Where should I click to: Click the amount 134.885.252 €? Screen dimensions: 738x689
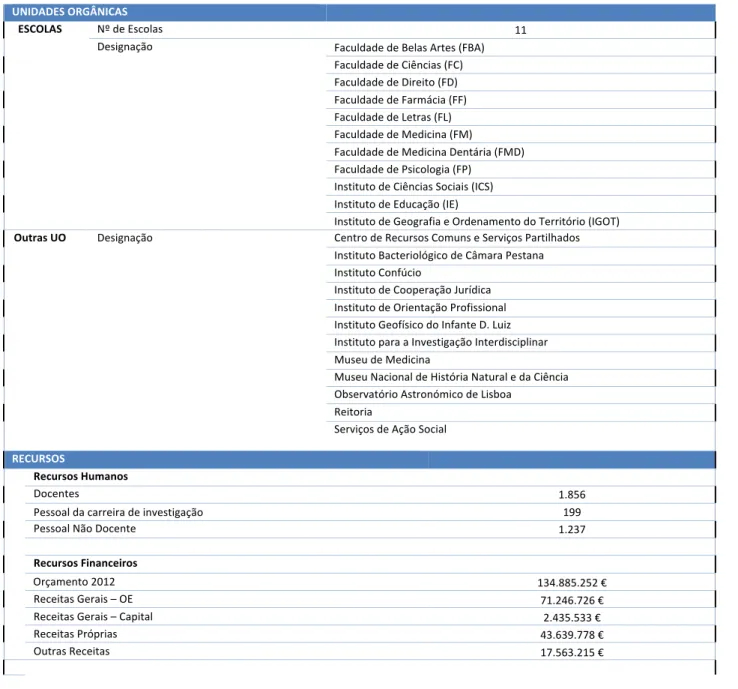572,583
